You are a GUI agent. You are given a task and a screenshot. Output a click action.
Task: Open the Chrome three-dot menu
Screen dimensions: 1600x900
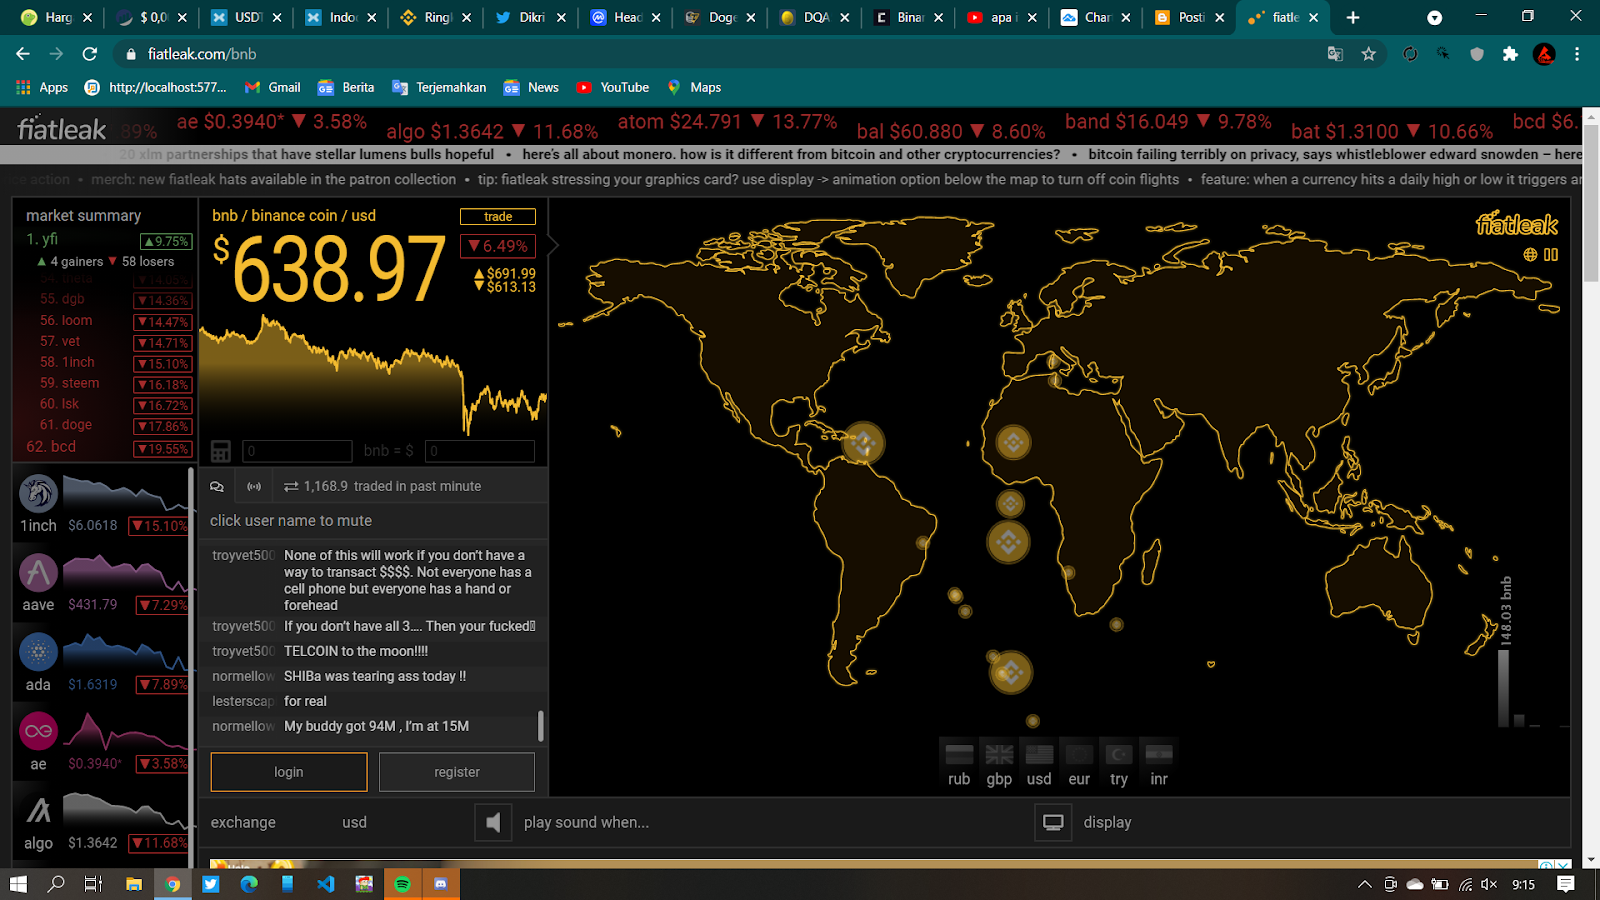coord(1577,54)
